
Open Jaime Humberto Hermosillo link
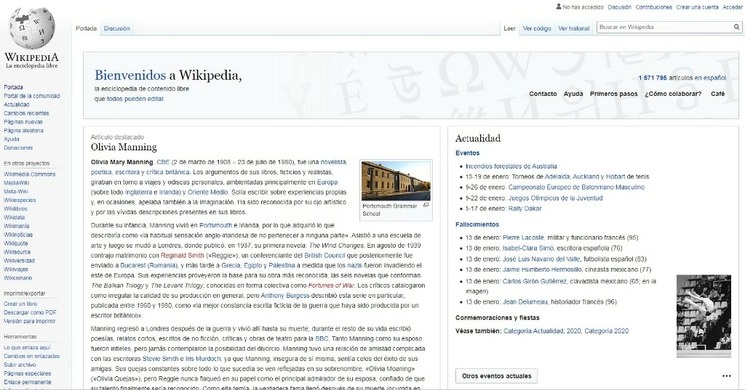click(x=543, y=269)
